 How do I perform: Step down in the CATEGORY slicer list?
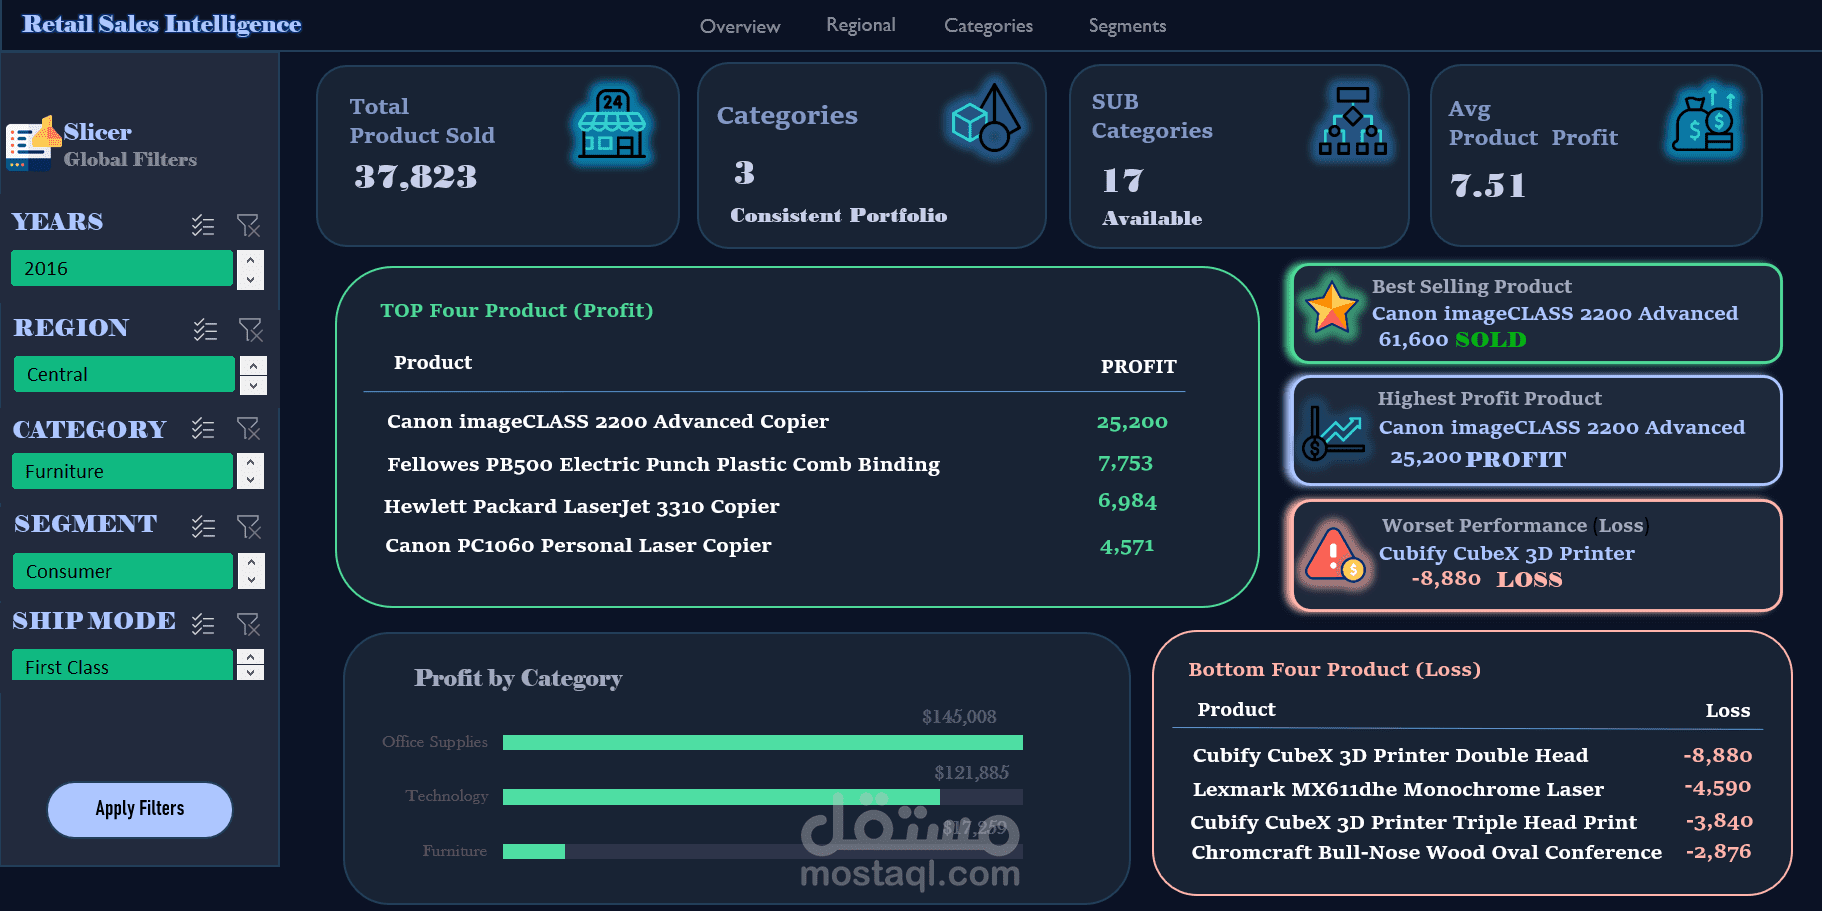pyautogui.click(x=251, y=480)
